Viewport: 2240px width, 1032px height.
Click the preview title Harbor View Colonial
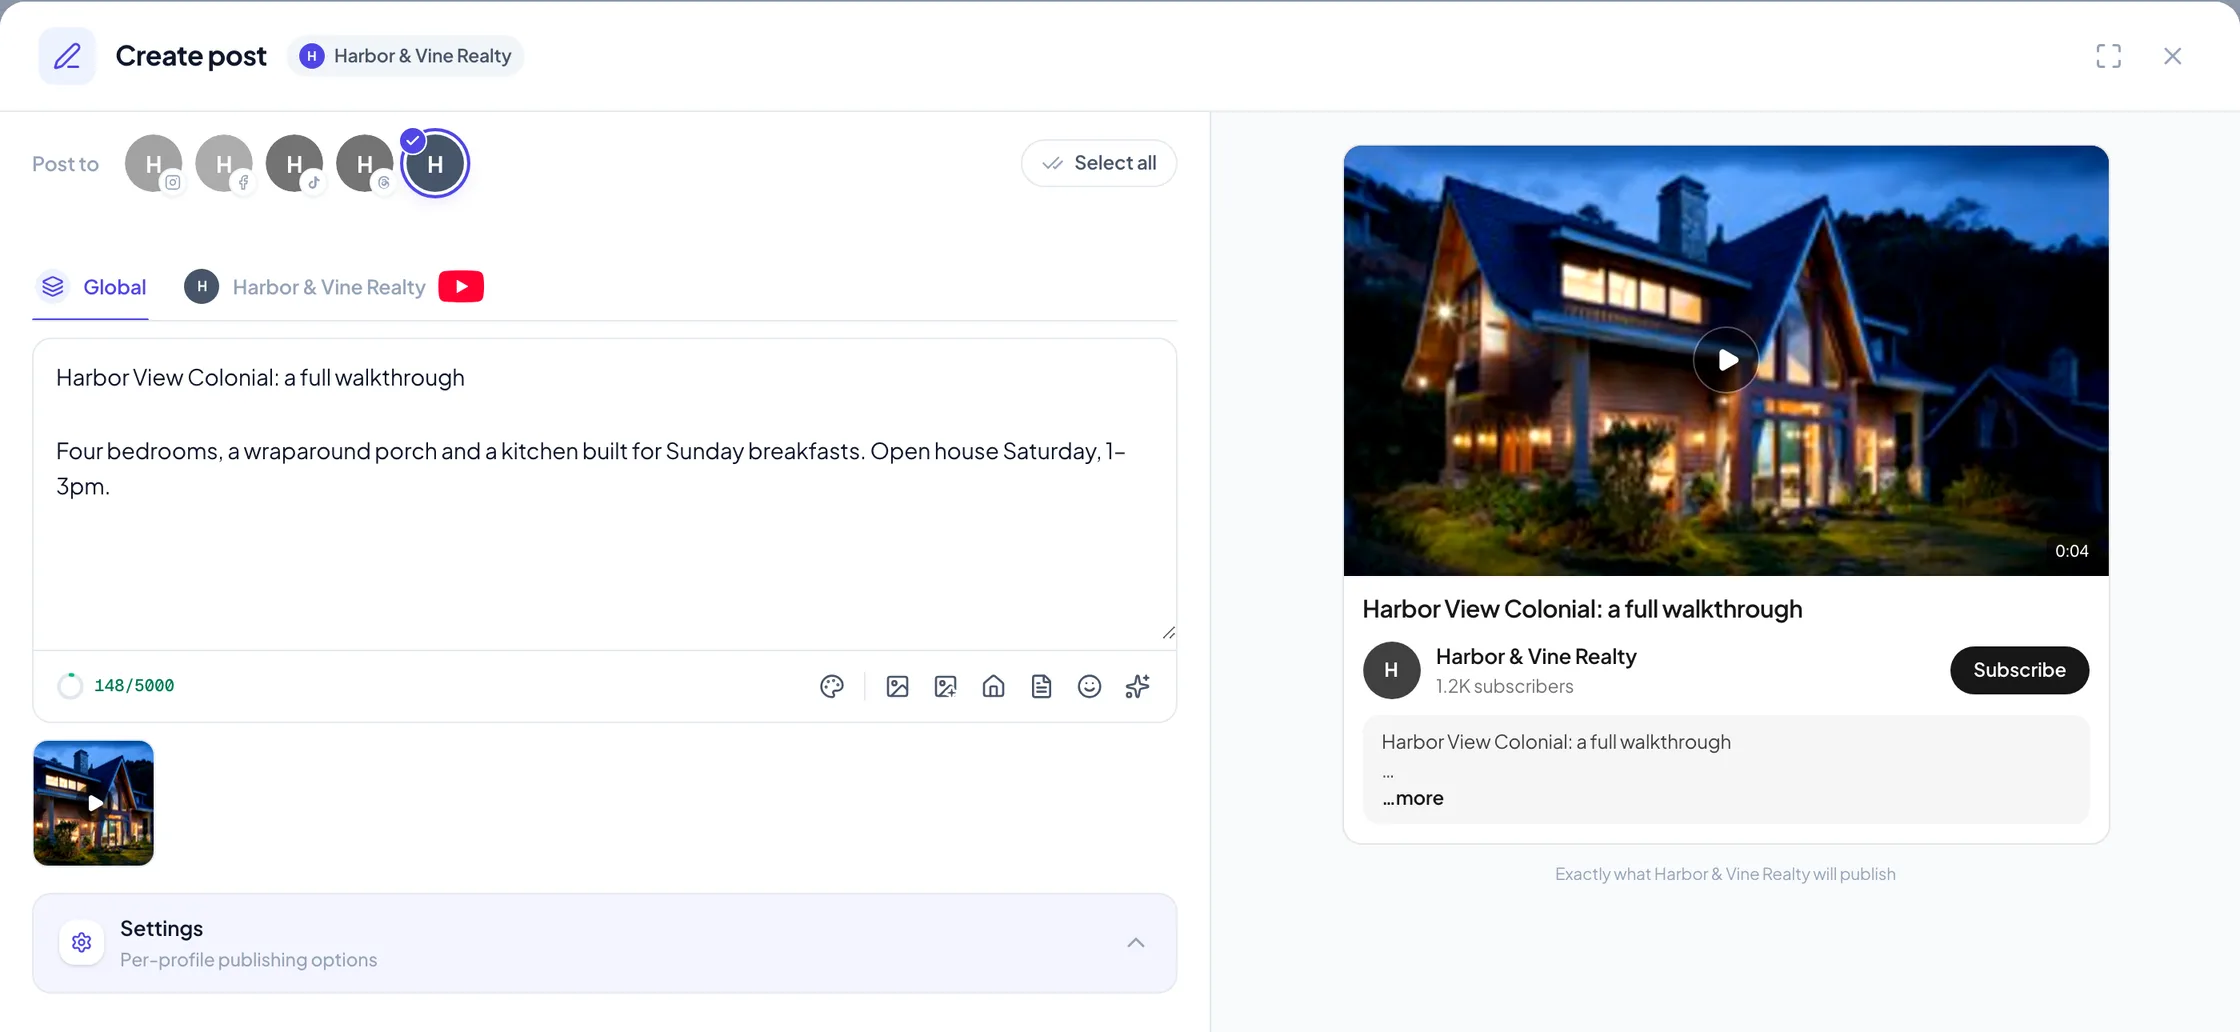tap(1582, 609)
